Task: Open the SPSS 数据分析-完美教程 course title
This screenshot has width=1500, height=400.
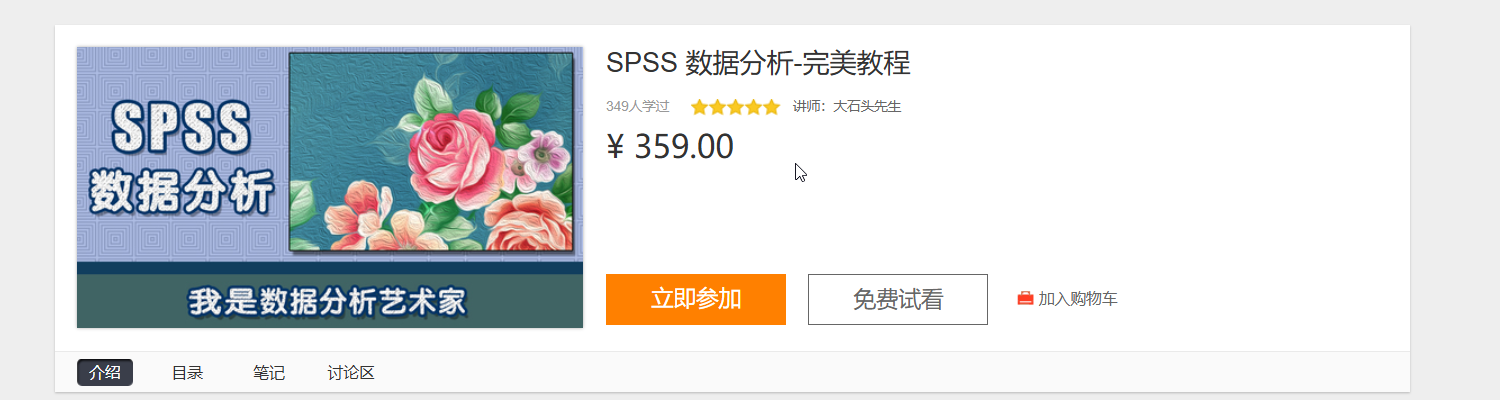Action: (758, 63)
